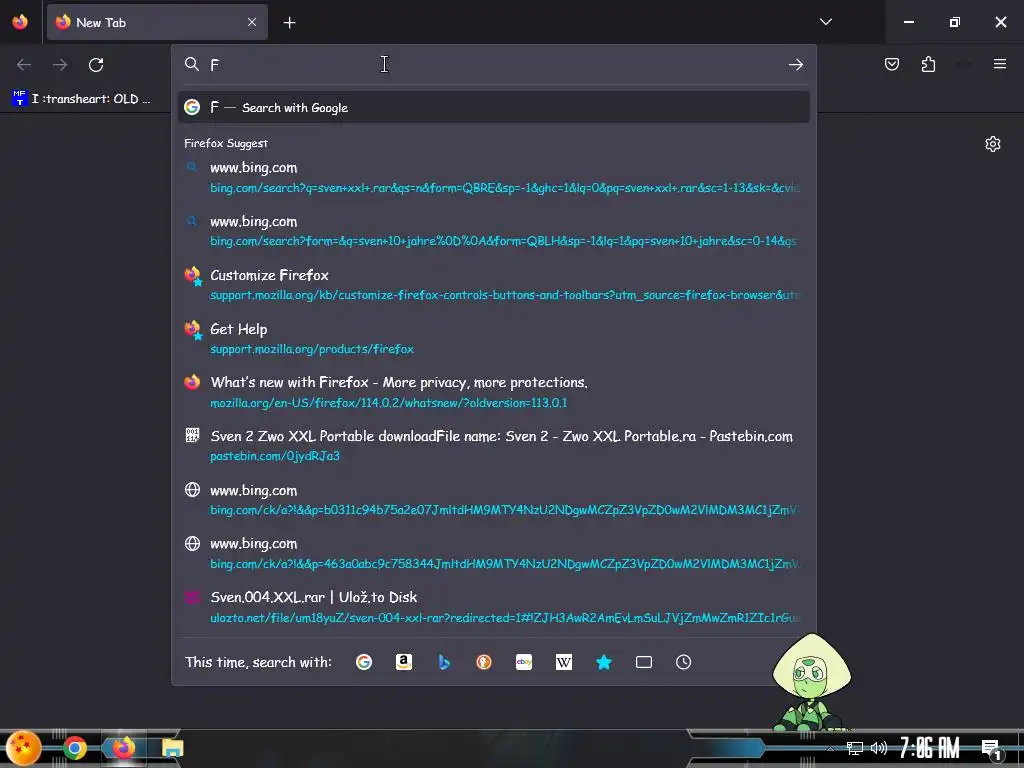The height and width of the screenshot is (768, 1024).
Task: Click the Start orb on taskbar
Action: [24, 748]
